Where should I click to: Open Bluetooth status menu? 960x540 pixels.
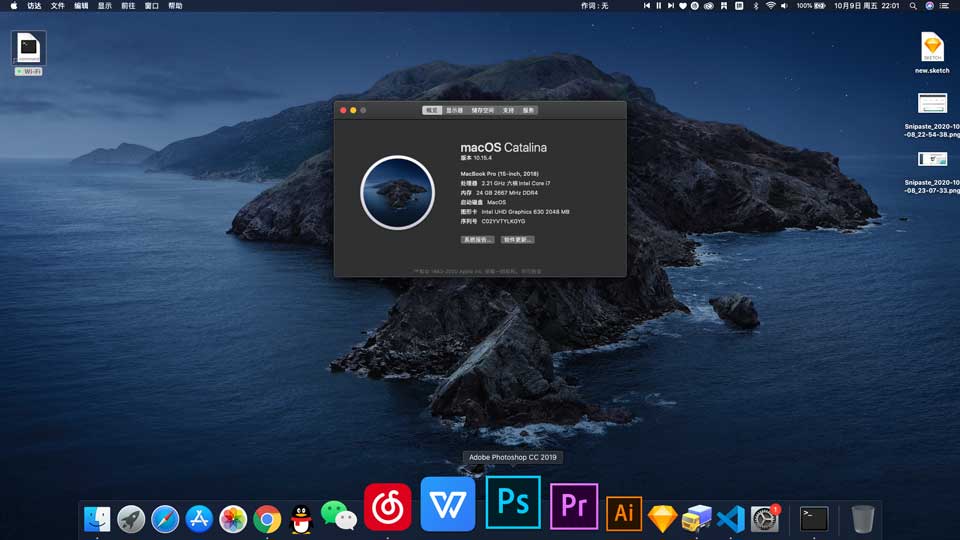[756, 6]
